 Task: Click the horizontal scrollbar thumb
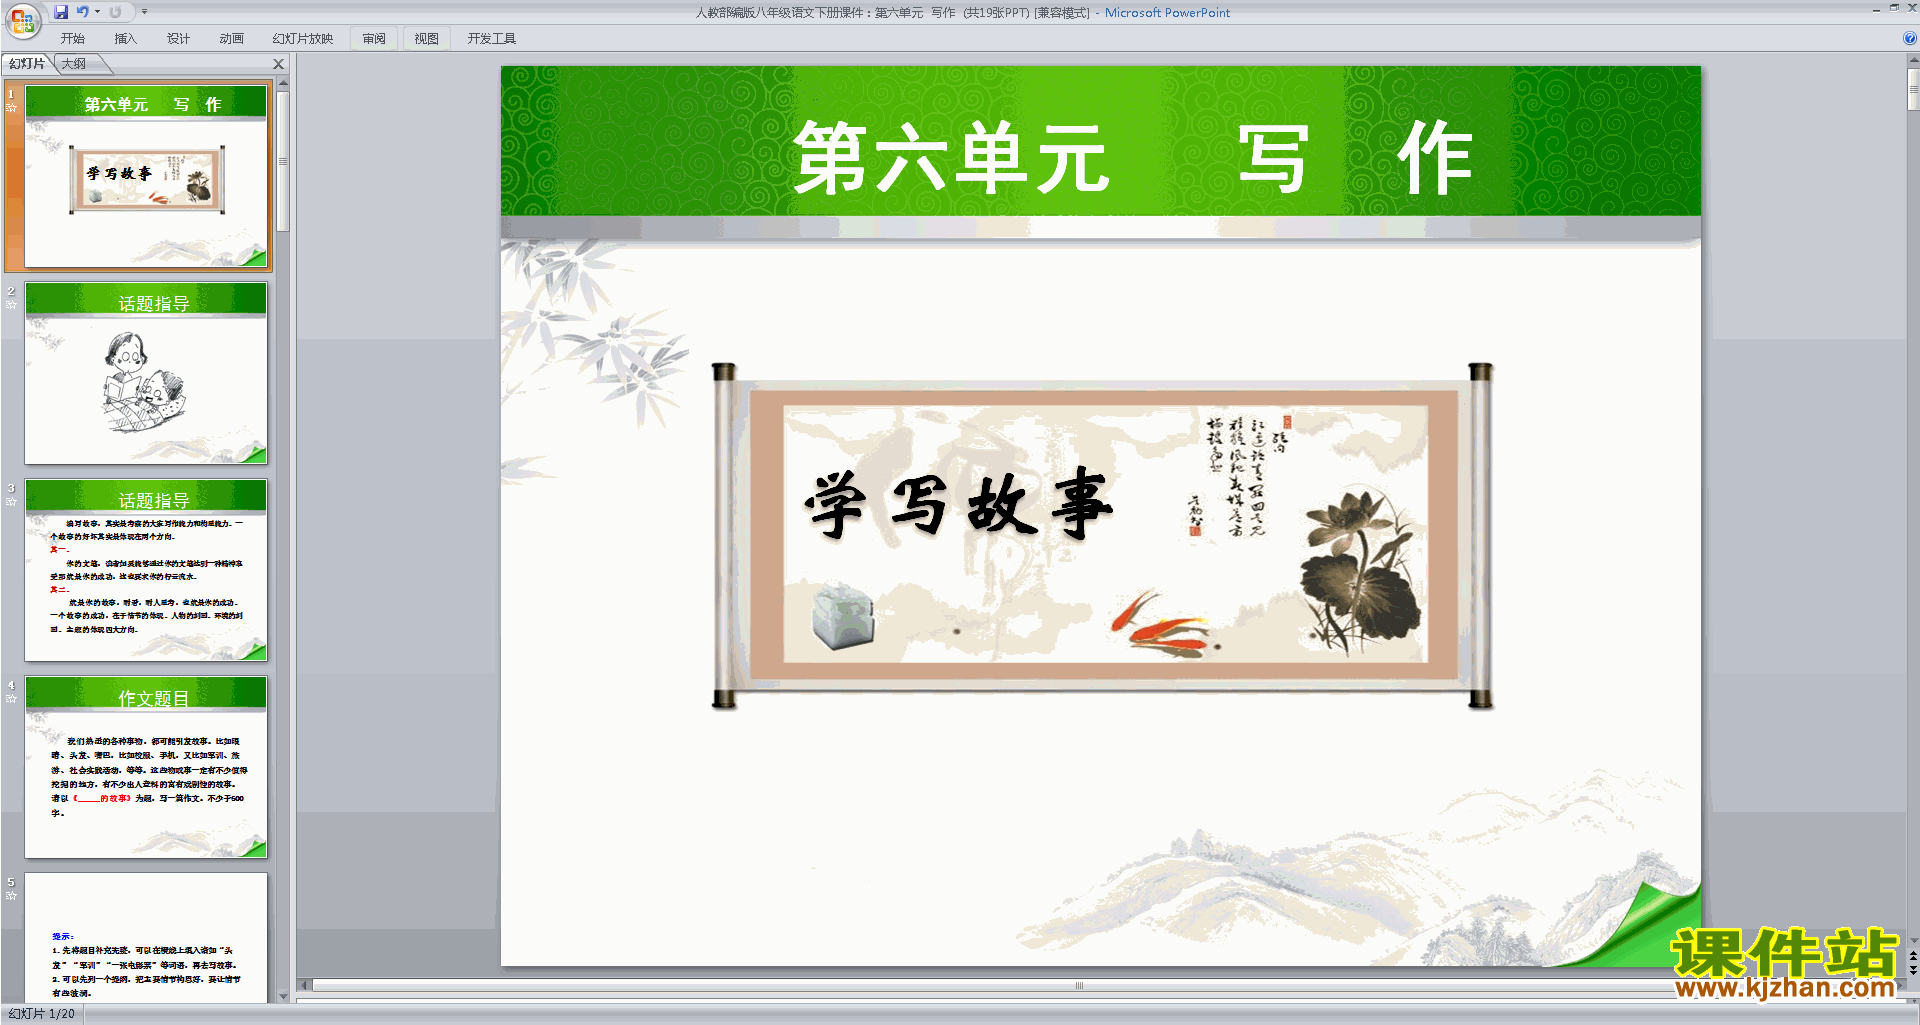(x=1079, y=985)
